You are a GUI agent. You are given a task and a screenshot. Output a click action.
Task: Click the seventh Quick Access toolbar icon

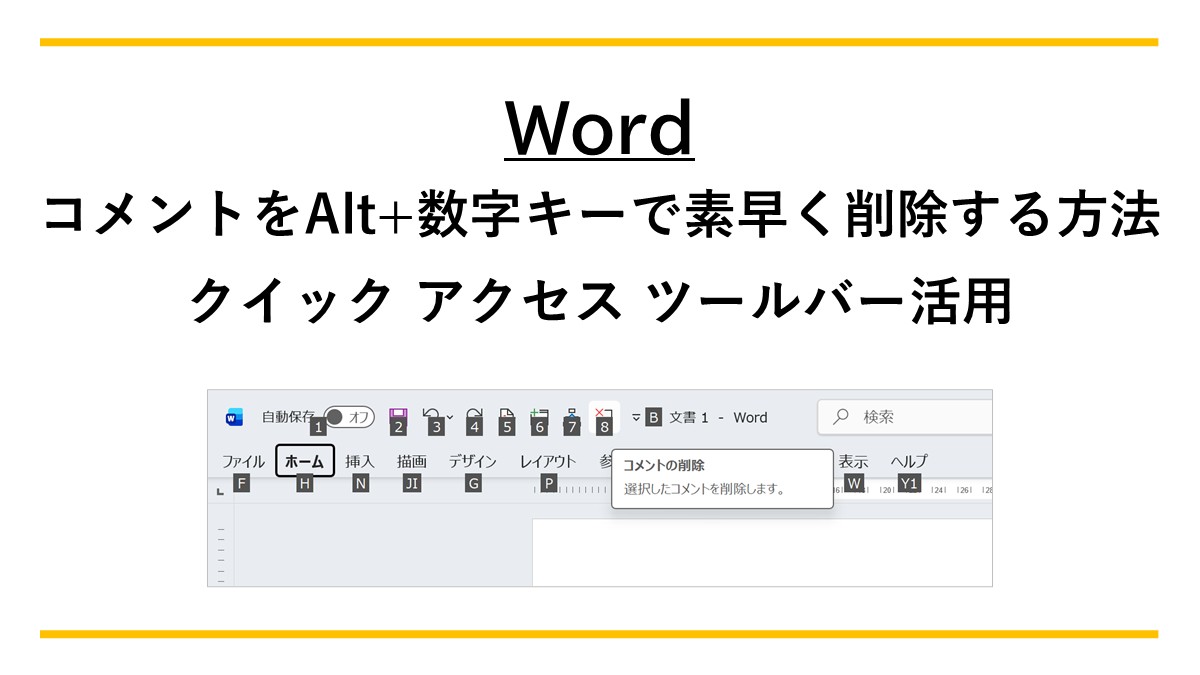coord(572,415)
